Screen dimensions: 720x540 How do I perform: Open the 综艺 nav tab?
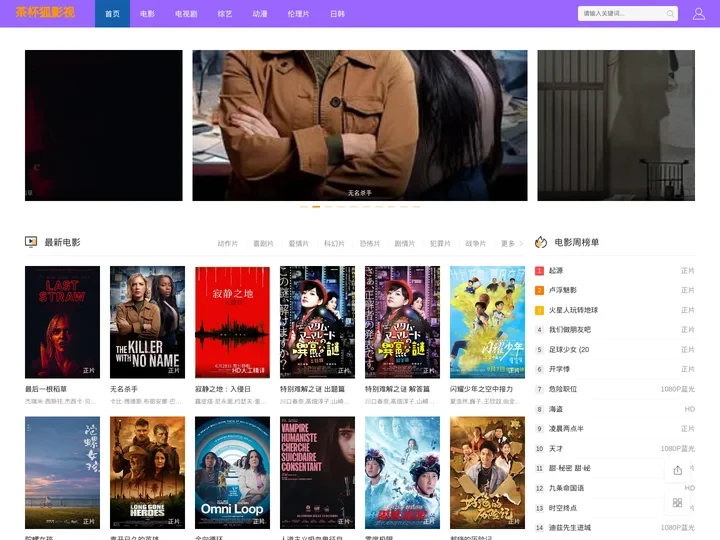coord(225,14)
